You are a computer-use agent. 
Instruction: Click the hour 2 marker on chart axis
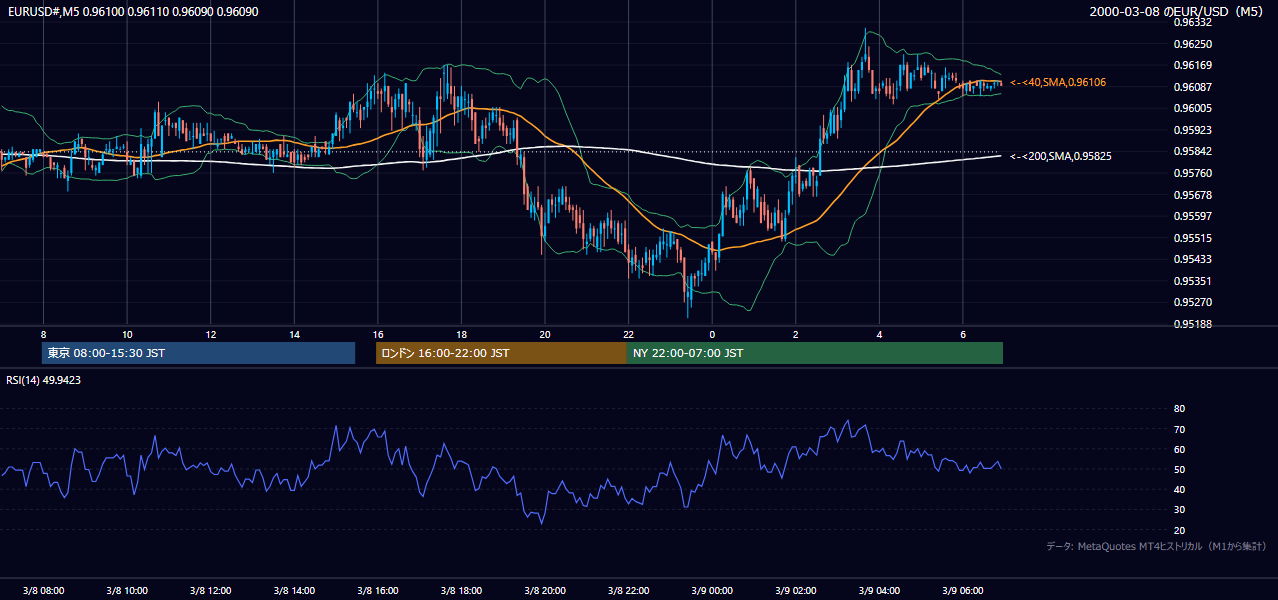(x=795, y=334)
